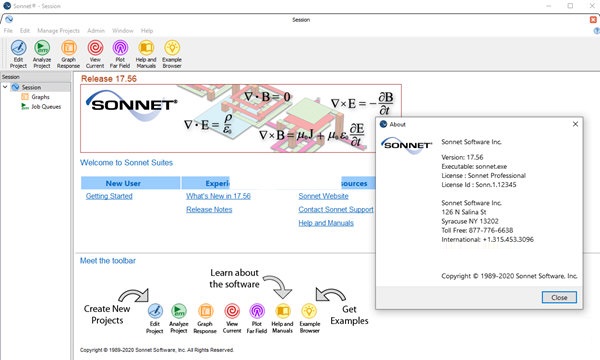Open What's New in 17.56 link
The height and width of the screenshot is (360, 600).
(x=218, y=196)
